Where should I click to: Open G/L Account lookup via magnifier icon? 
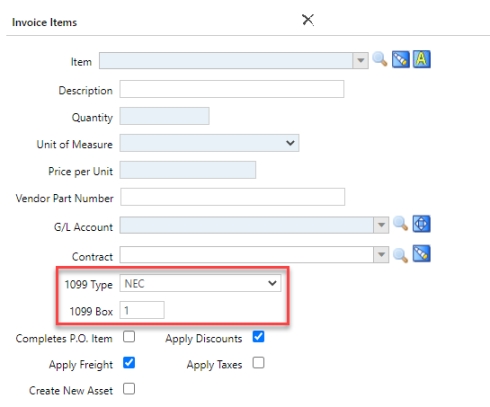pyautogui.click(x=400, y=224)
